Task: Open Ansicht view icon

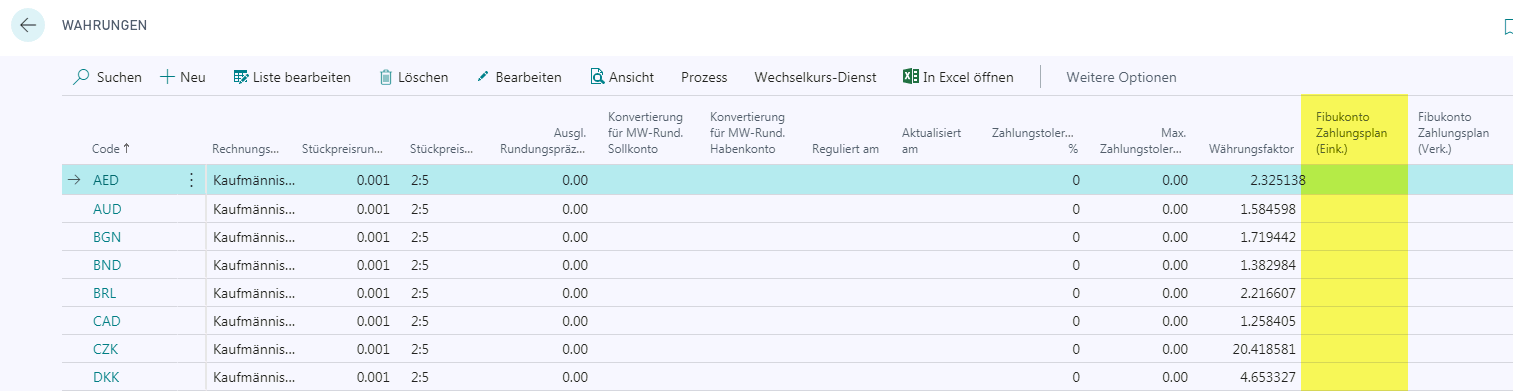Action: pyautogui.click(x=597, y=77)
